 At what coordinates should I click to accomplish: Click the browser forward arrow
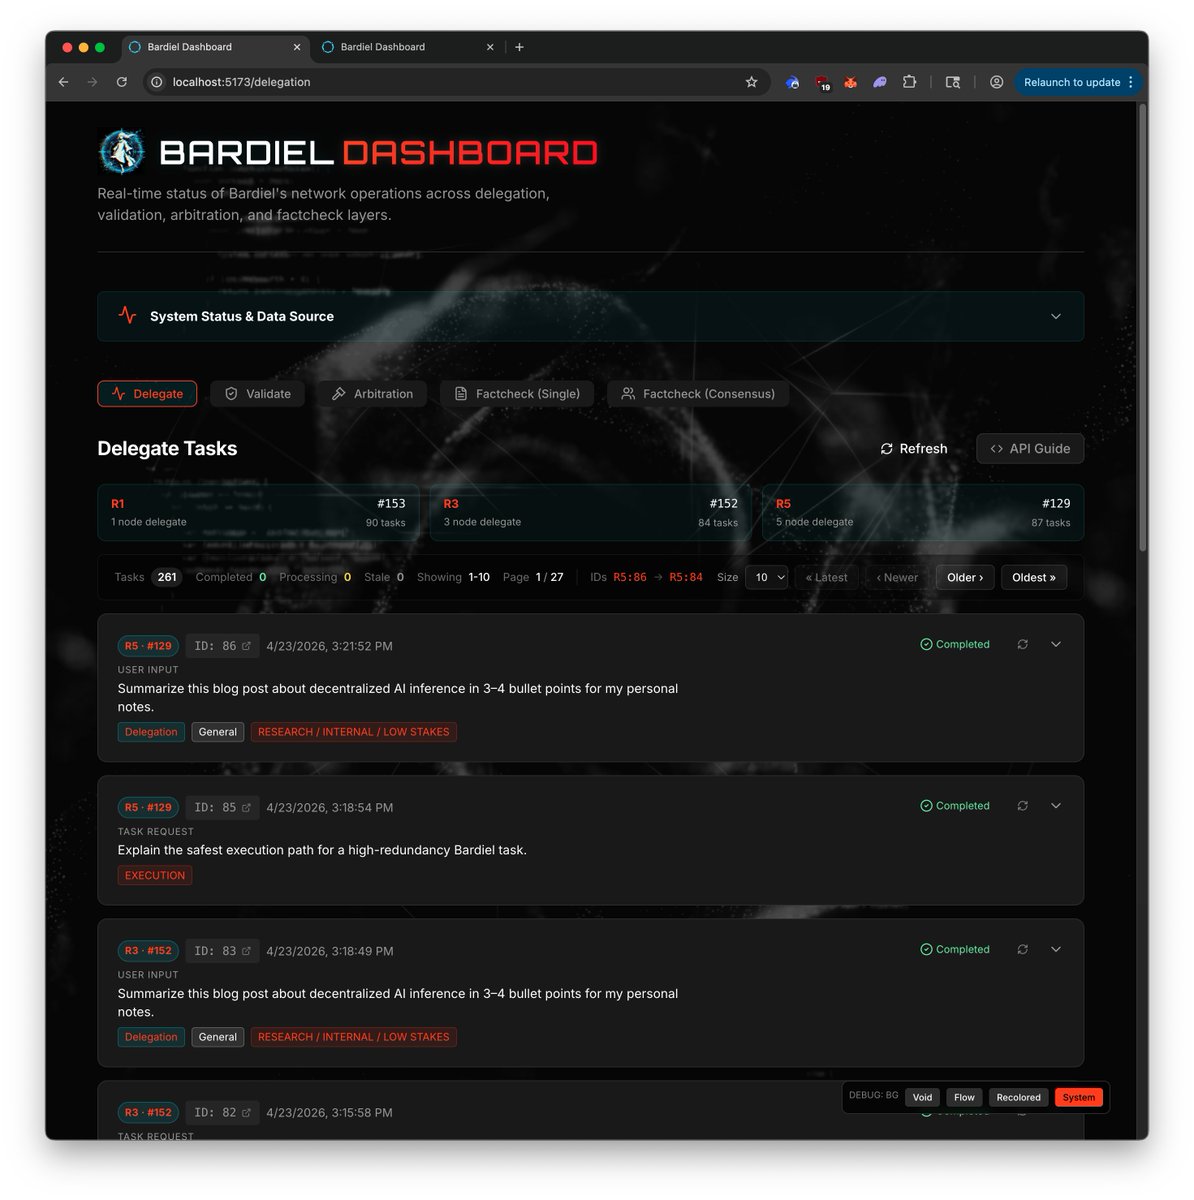coord(92,82)
